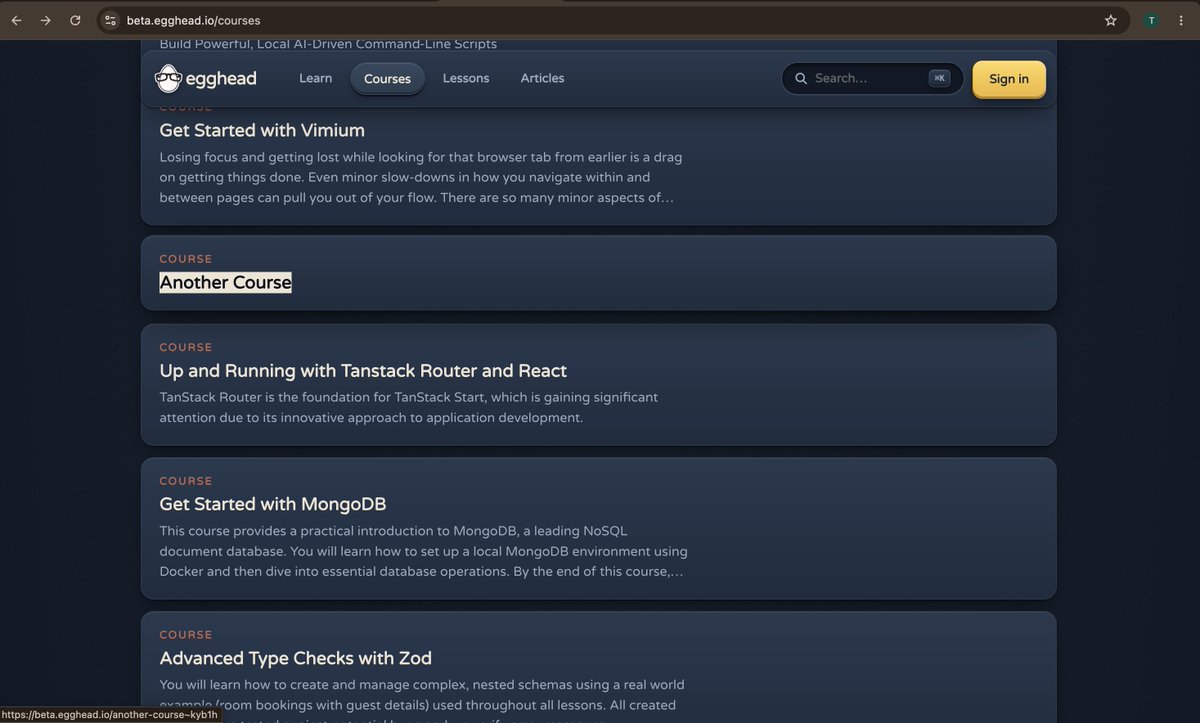Open Get Started with Vimium course
Image resolution: width=1200 pixels, height=723 pixels.
(262, 130)
